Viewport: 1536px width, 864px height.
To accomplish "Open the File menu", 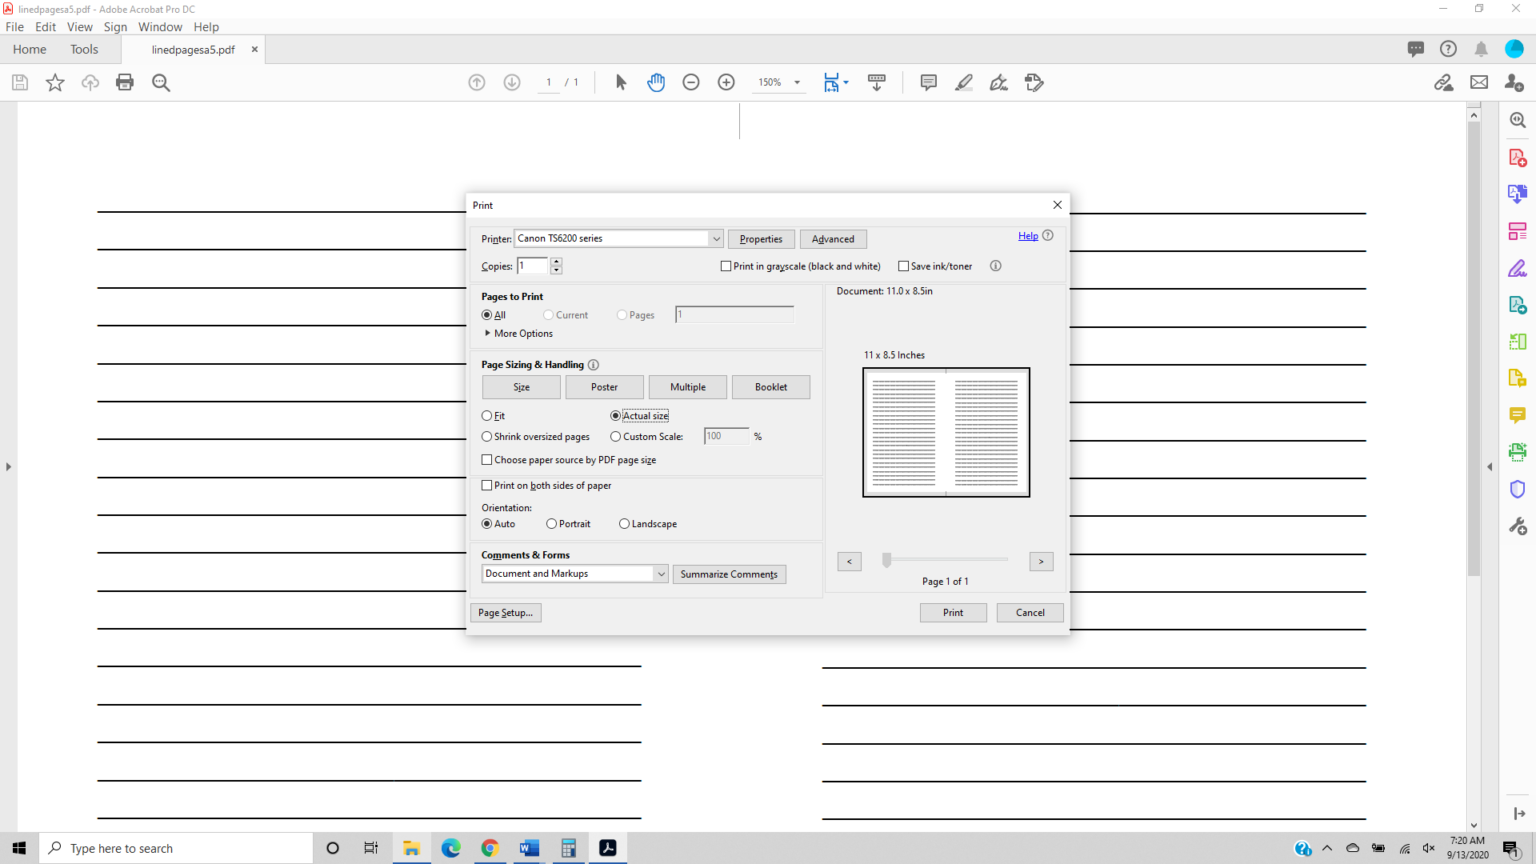I will click(x=14, y=27).
